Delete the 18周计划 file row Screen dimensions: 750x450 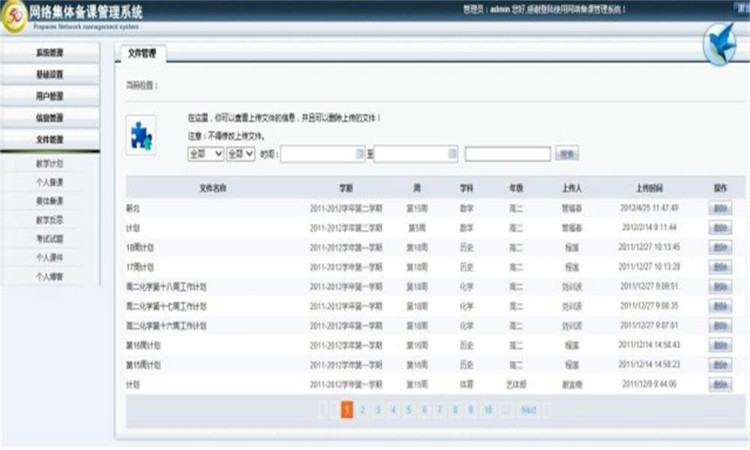(720, 248)
